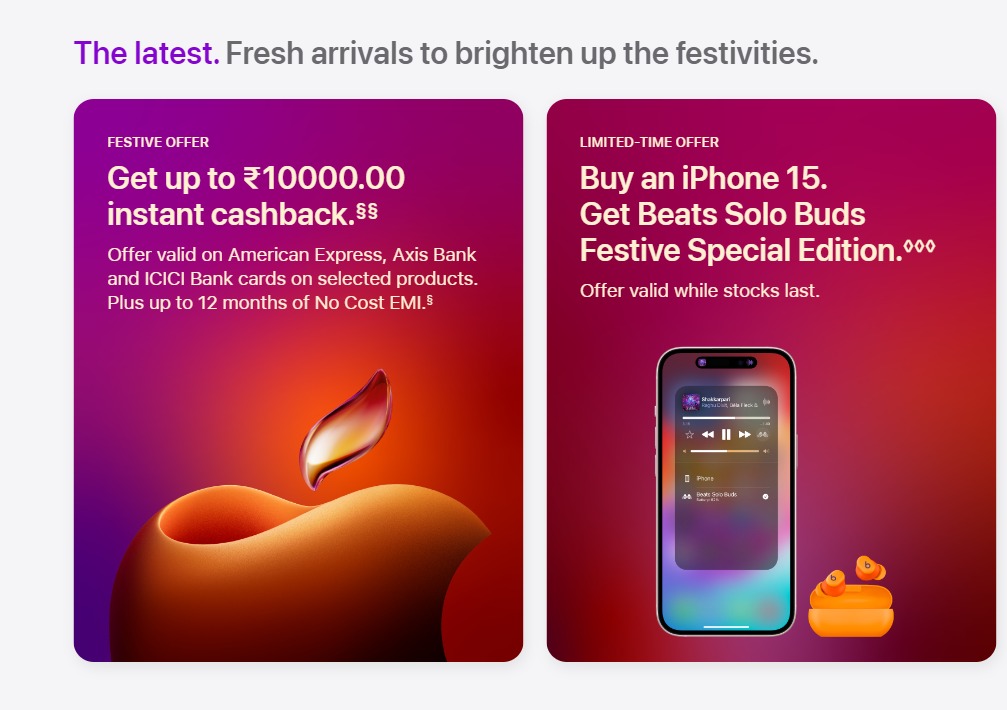Click the volume slider on the iPhone screen
This screenshot has width=1007, height=710.
(725, 451)
